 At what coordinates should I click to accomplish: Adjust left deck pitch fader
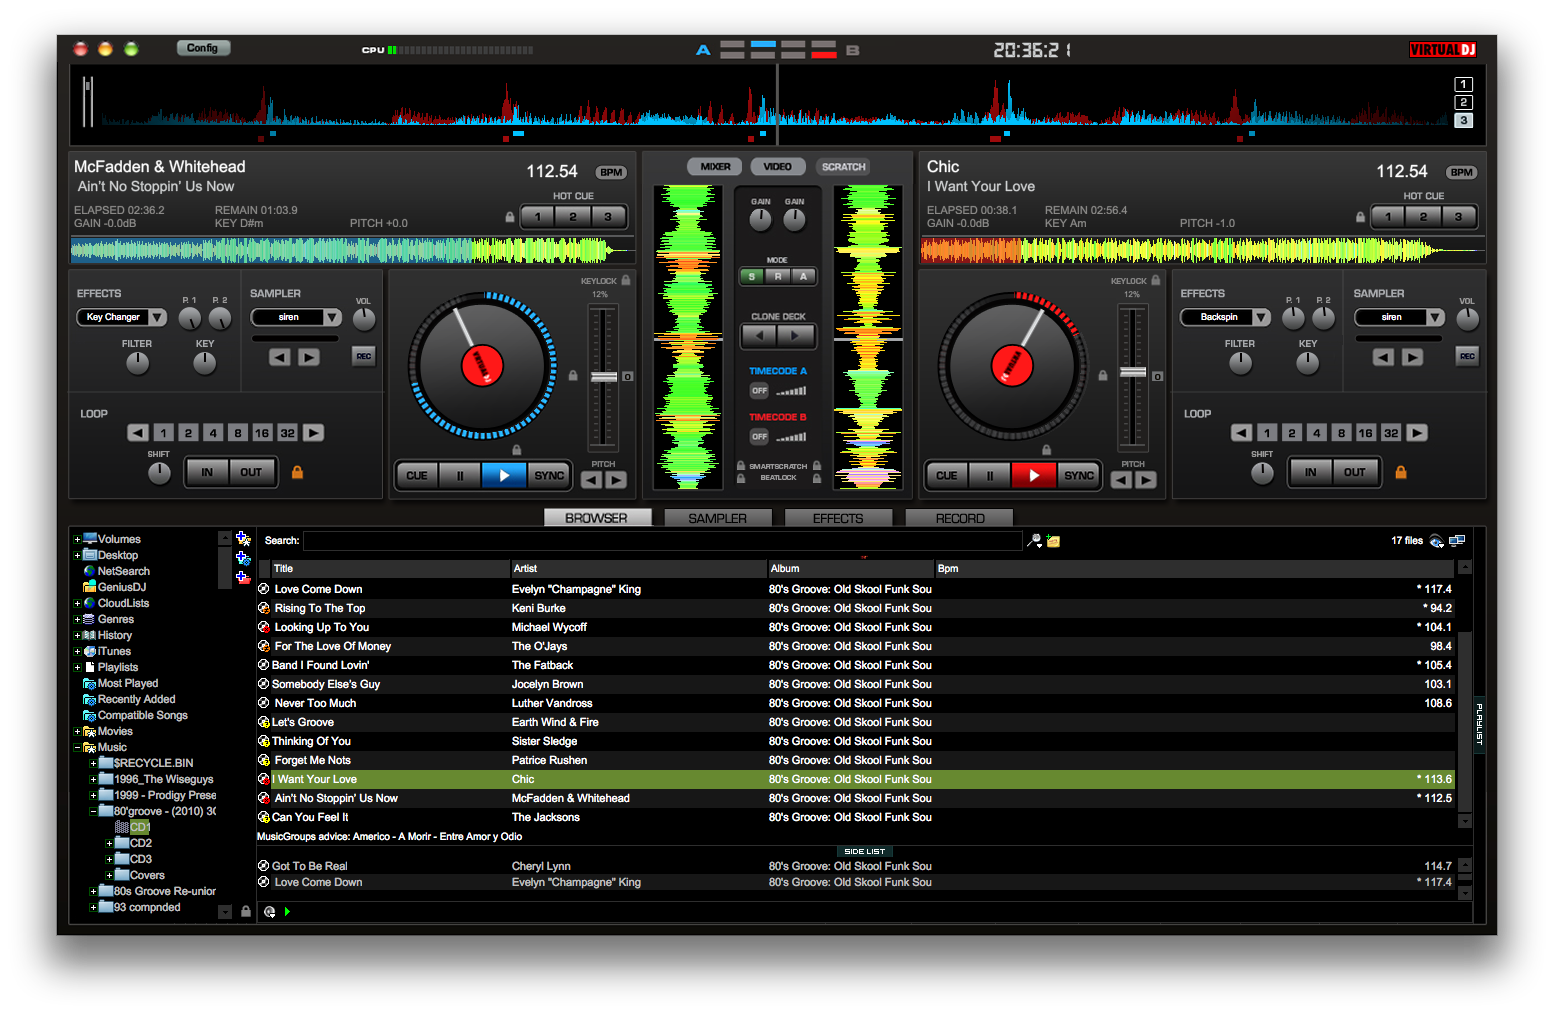coord(603,376)
